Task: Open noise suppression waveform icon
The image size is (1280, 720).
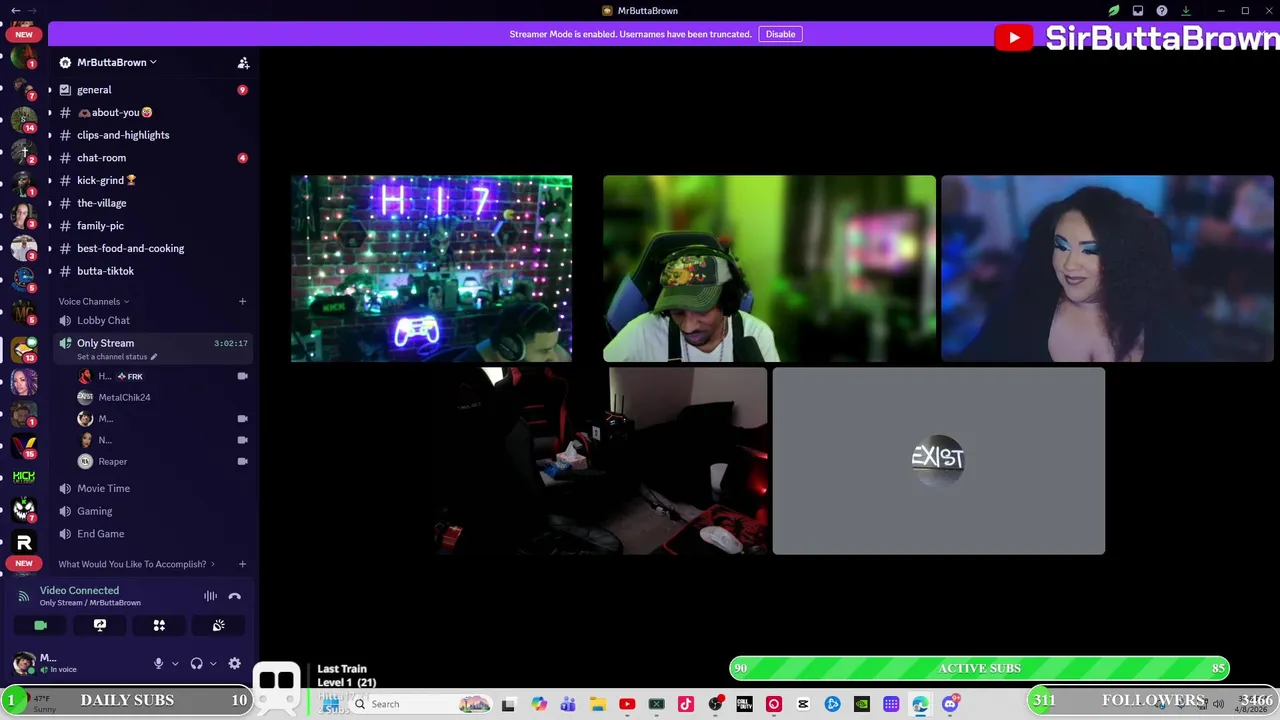Action: [x=211, y=596]
